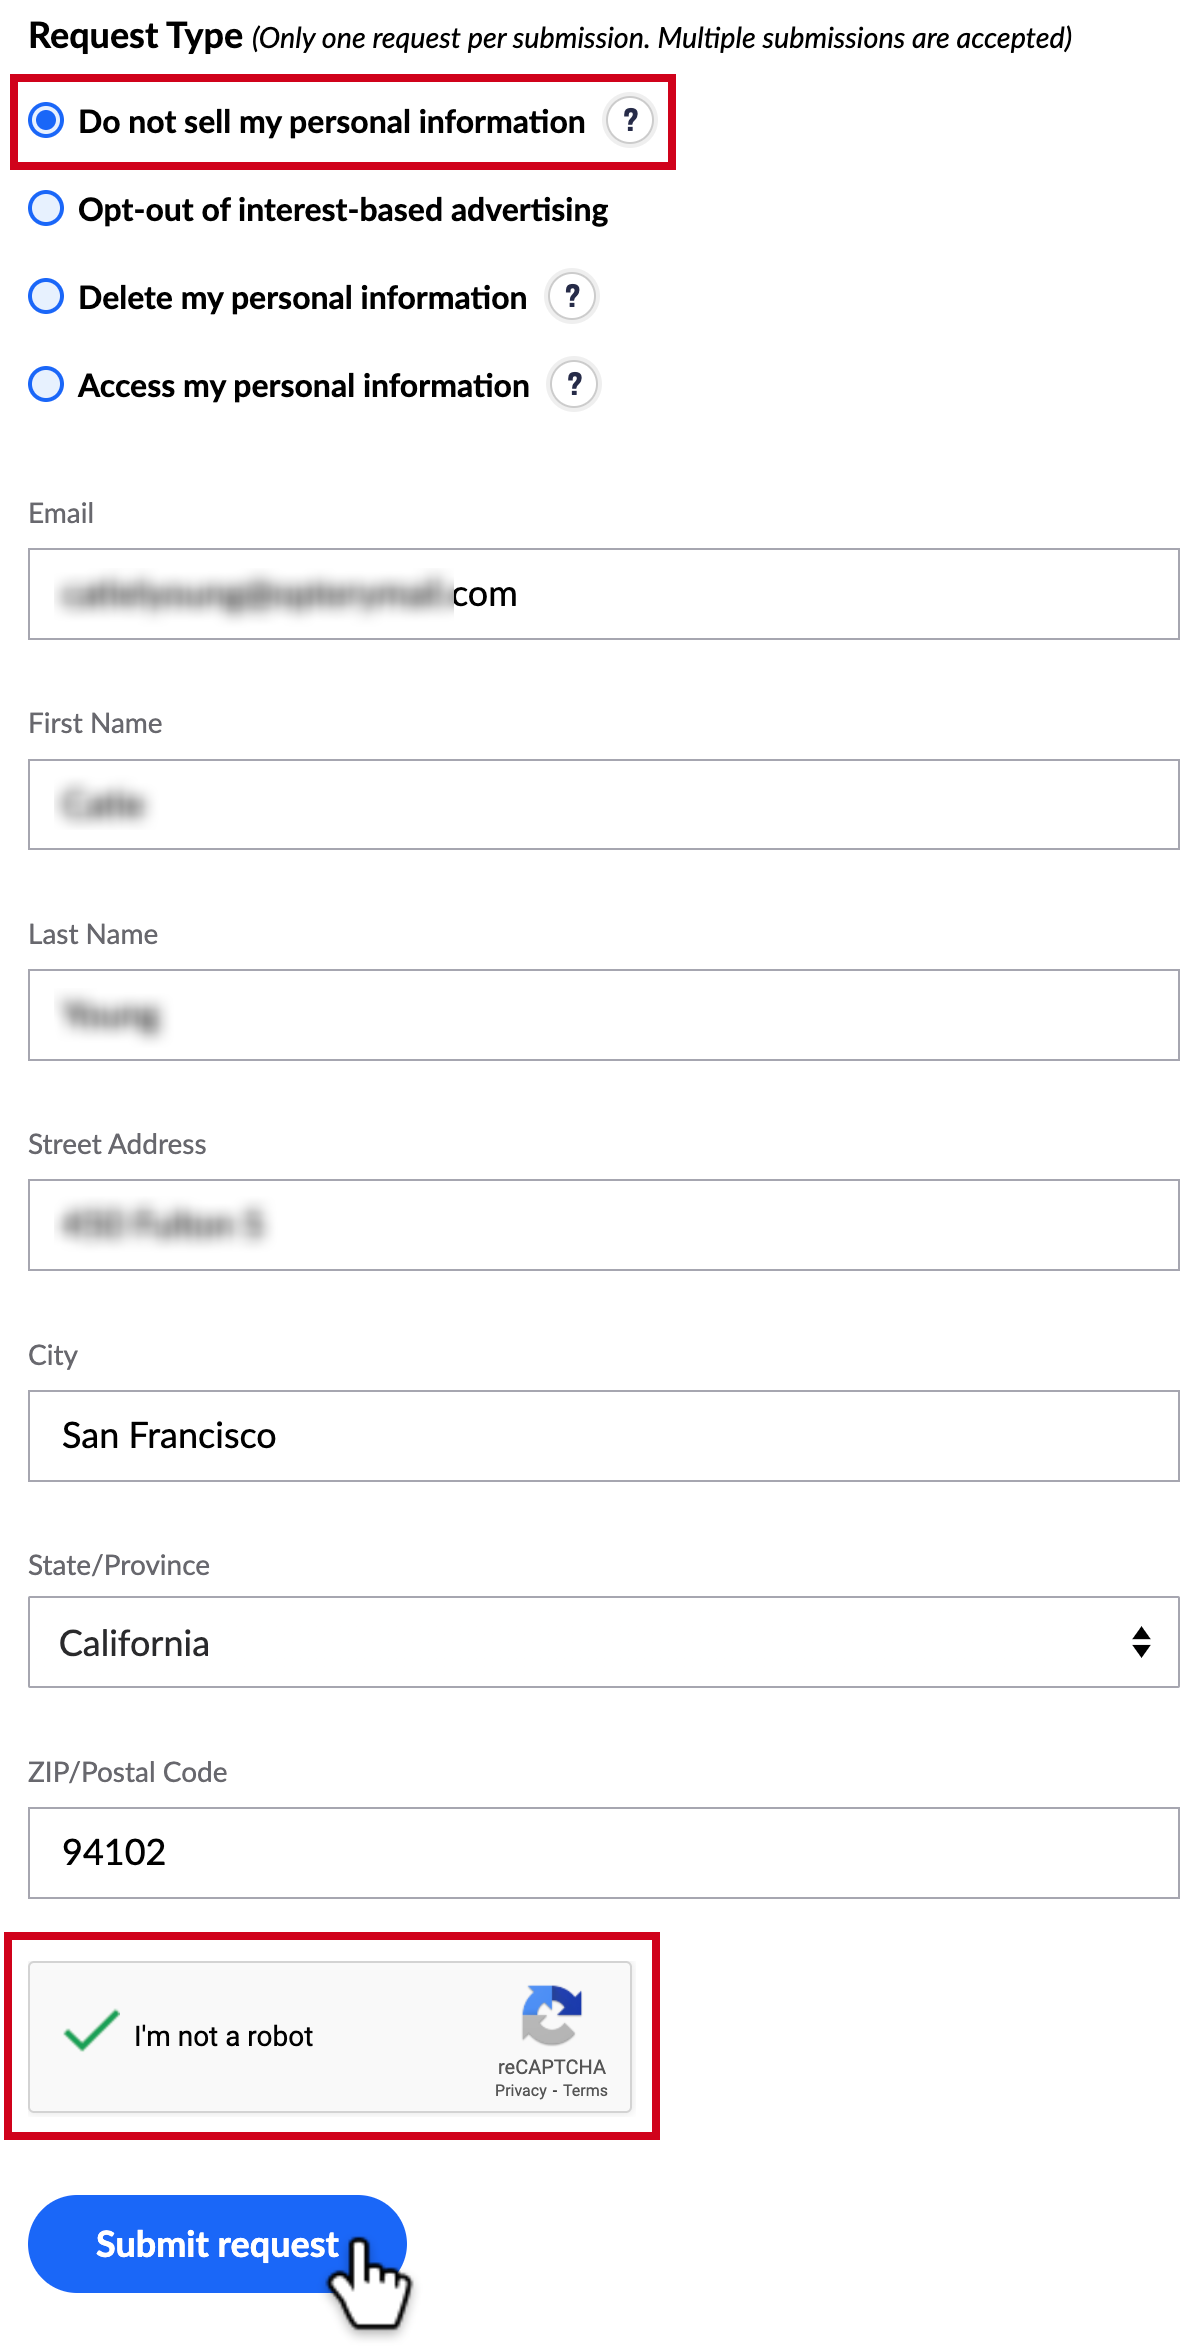Select Do not sell my personal information radio
The height and width of the screenshot is (2350, 1198).
46,121
